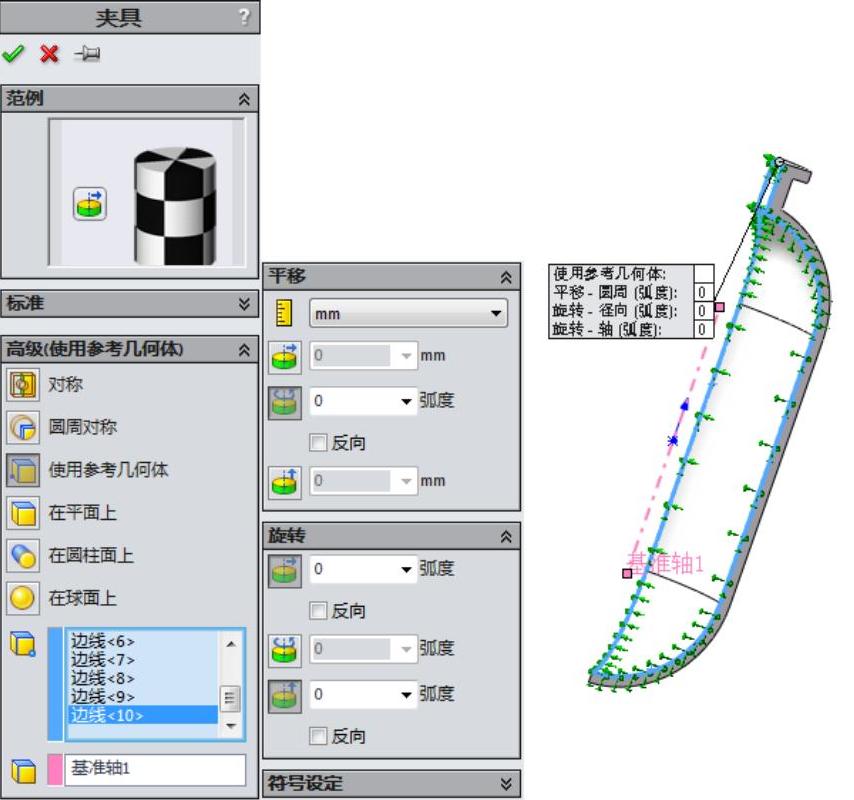Viewport: 854px width, 800px height.
Task: Pin the fixture property panel
Action: [x=87, y=53]
